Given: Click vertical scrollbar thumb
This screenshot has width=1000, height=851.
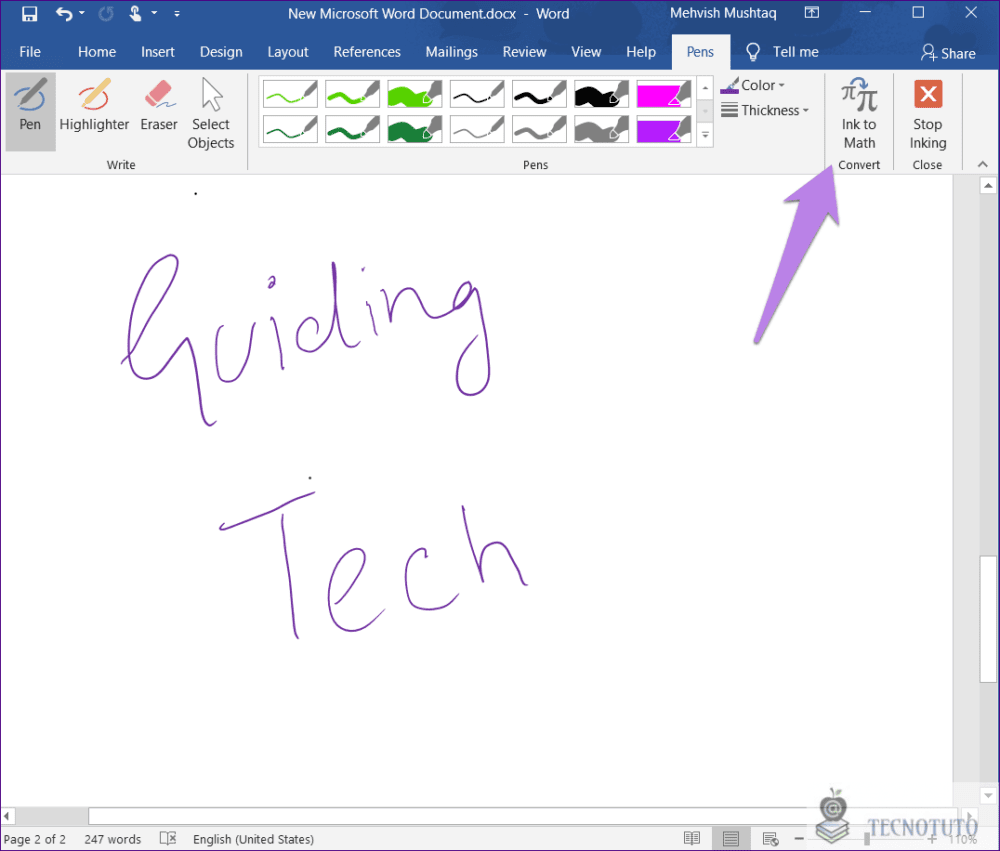Looking at the screenshot, I should (x=988, y=619).
